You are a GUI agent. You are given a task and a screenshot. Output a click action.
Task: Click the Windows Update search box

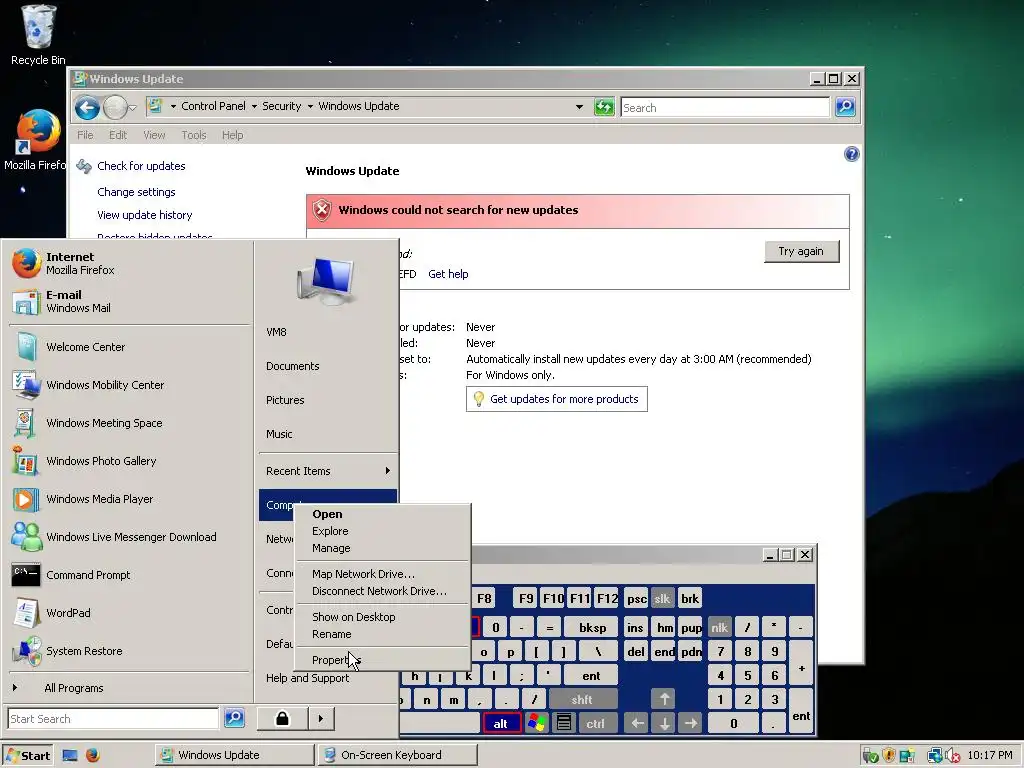[x=725, y=108]
